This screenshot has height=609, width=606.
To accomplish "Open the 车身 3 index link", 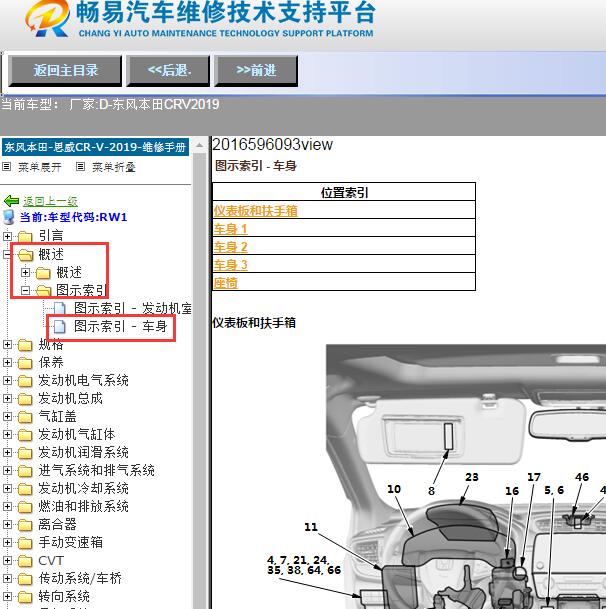I will pos(230,265).
